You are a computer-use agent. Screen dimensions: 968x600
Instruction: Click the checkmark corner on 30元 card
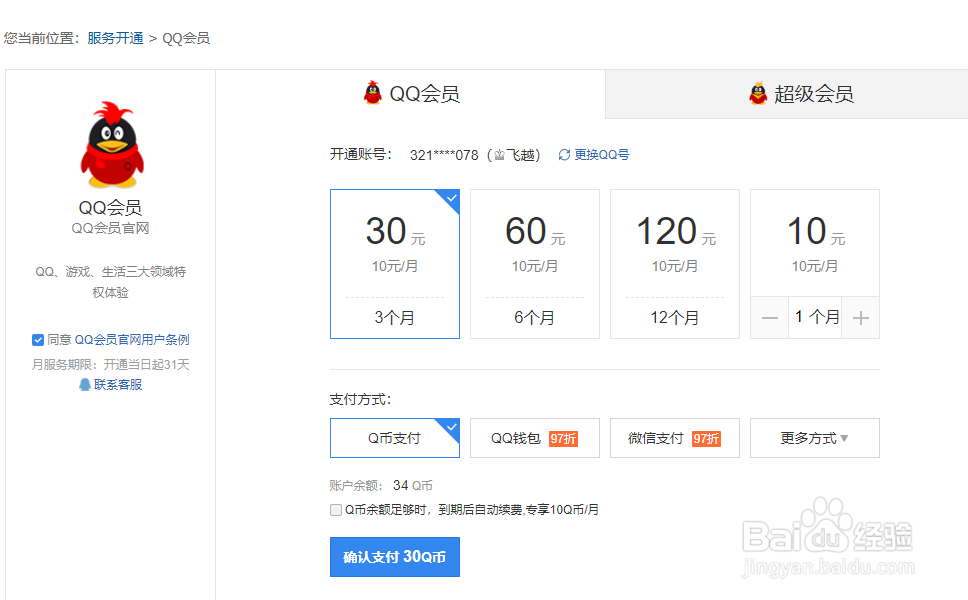452,198
